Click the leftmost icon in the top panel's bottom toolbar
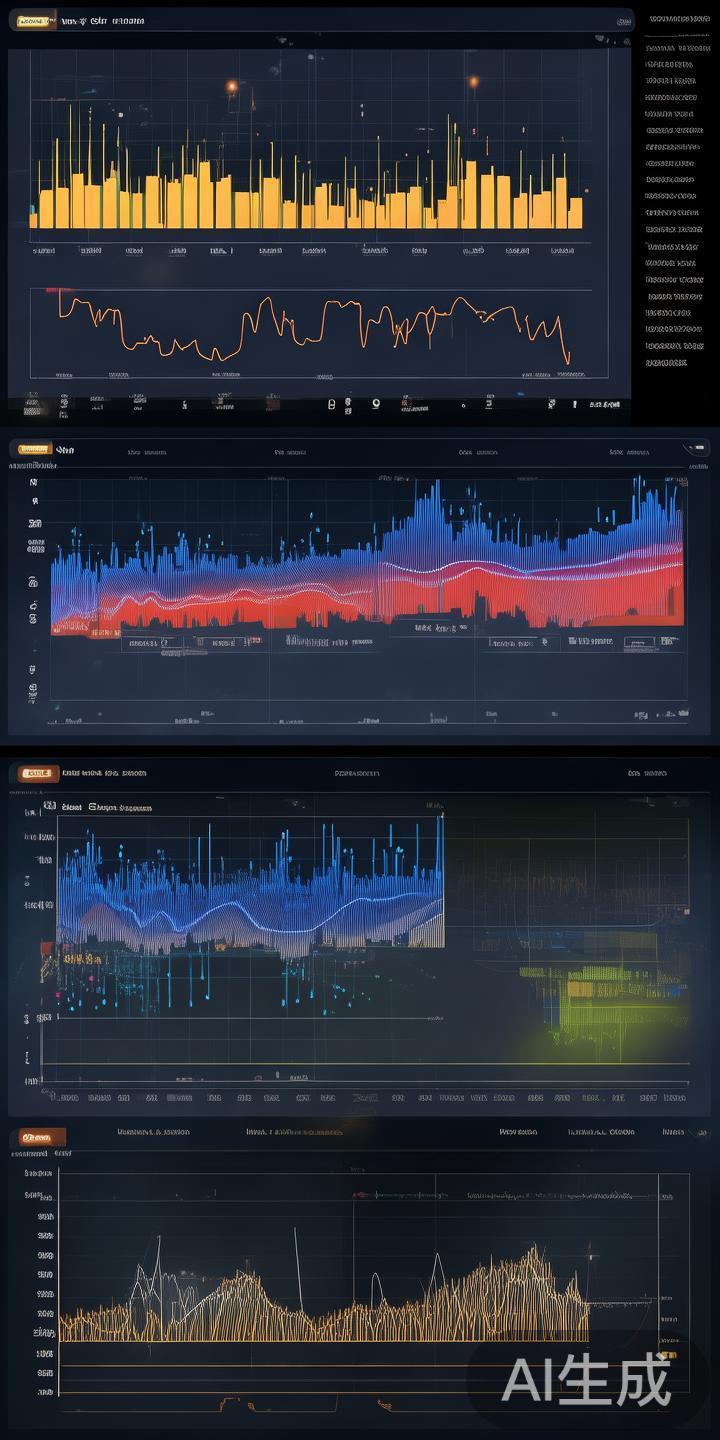The height and width of the screenshot is (1440, 720). [32, 405]
